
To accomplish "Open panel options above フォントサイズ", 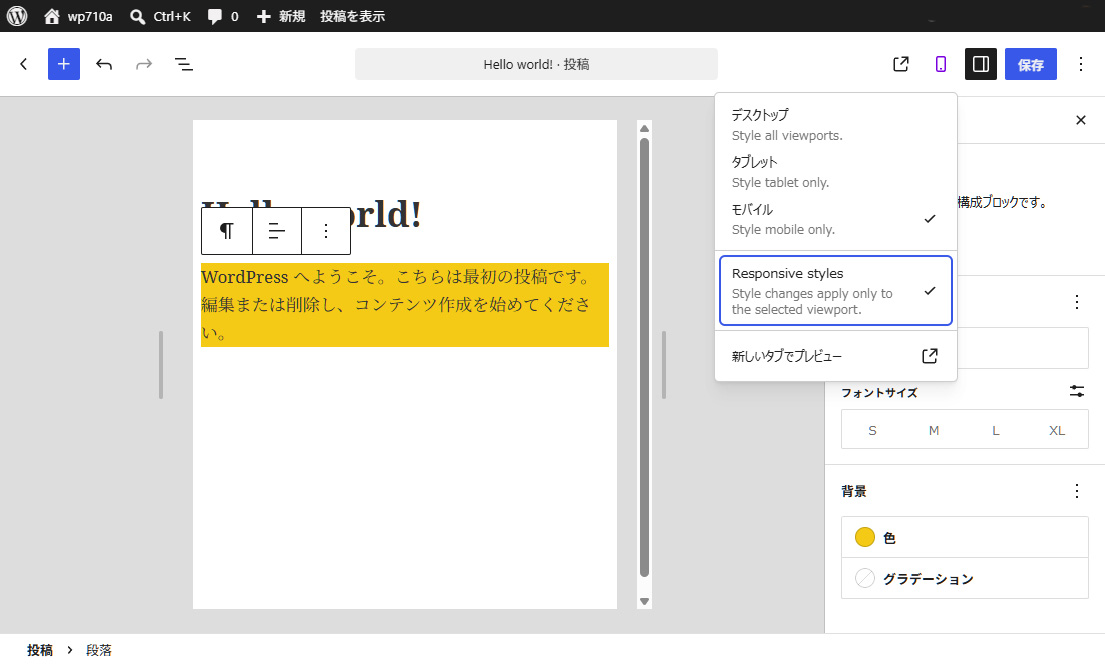I will [1076, 302].
